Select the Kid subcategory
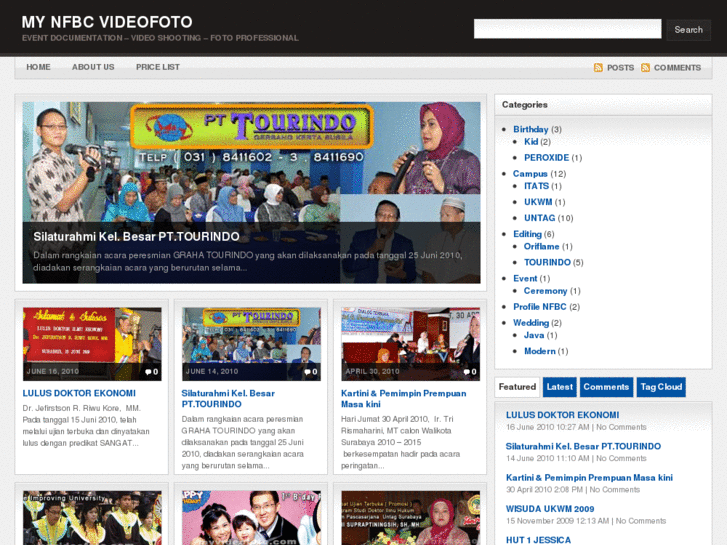 (531, 142)
